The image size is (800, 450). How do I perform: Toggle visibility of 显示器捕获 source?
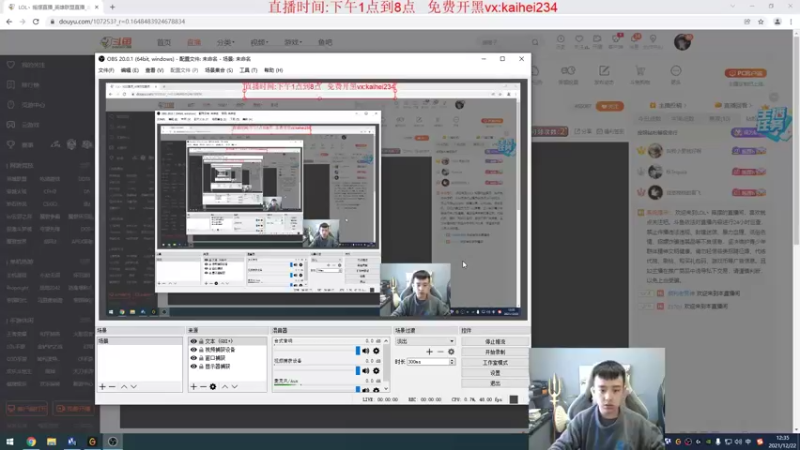pyautogui.click(x=193, y=366)
